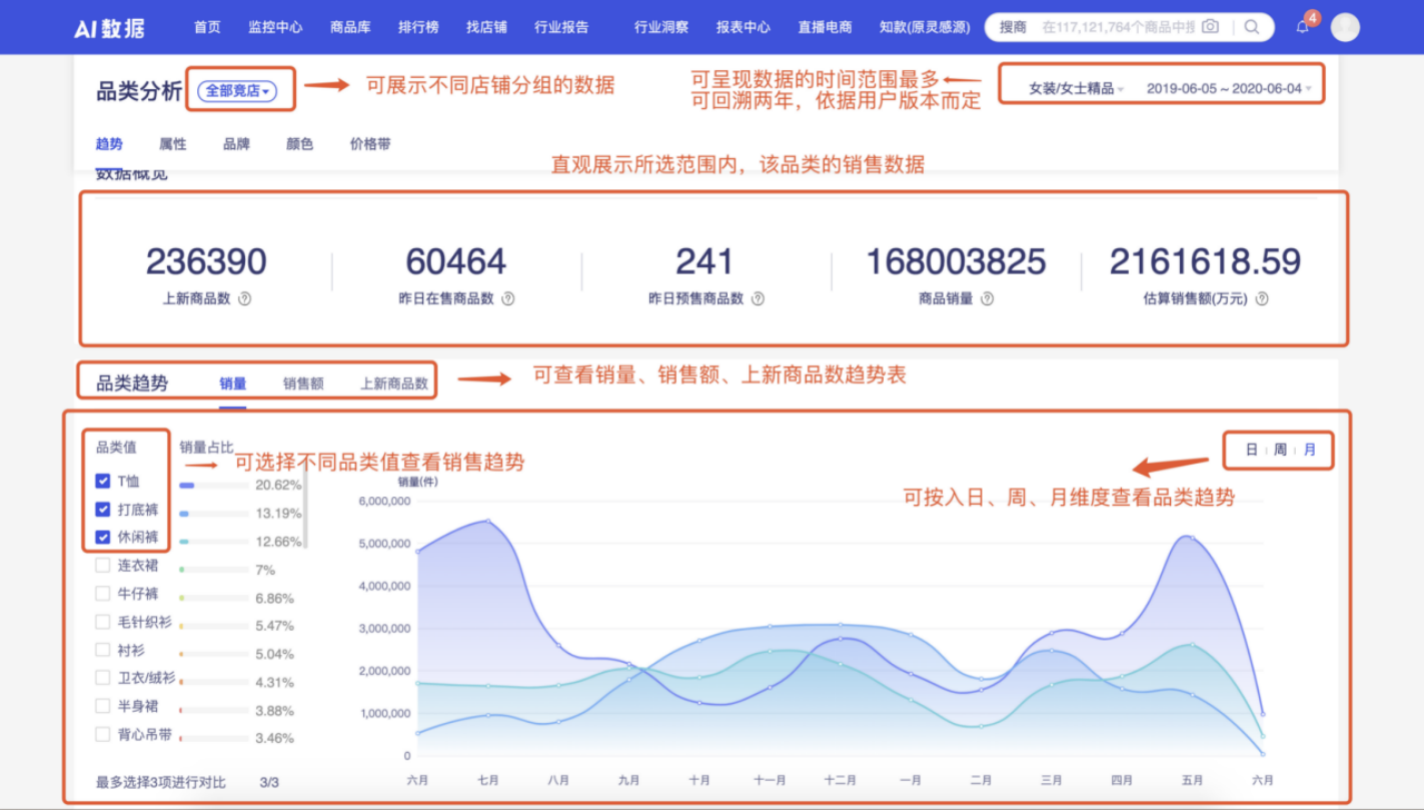Check the 半身裙 checkbox
This screenshot has height=812, width=1426.
click(x=102, y=706)
